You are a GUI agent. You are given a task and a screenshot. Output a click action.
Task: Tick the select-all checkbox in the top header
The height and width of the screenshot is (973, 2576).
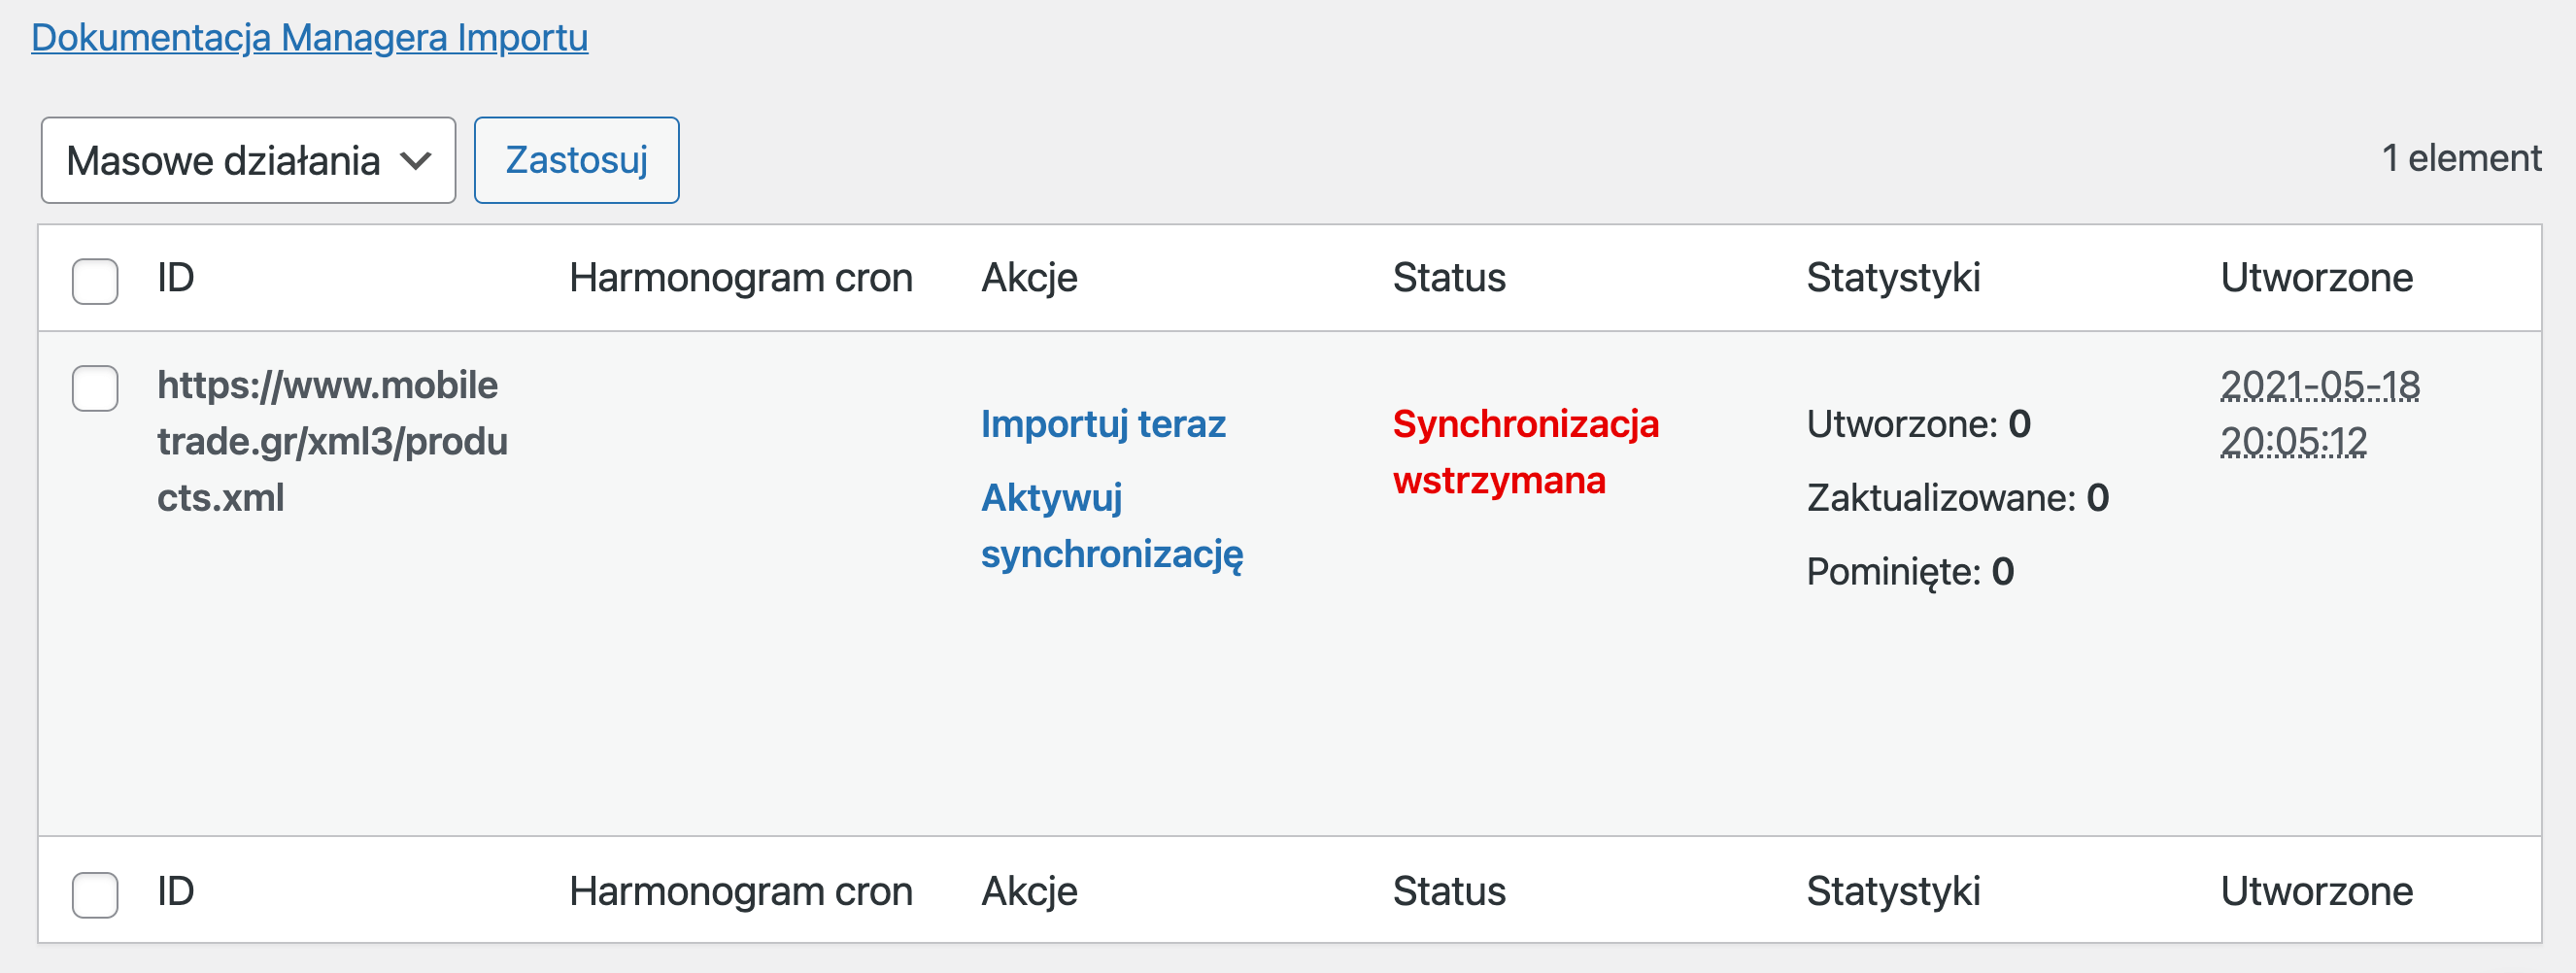(95, 281)
